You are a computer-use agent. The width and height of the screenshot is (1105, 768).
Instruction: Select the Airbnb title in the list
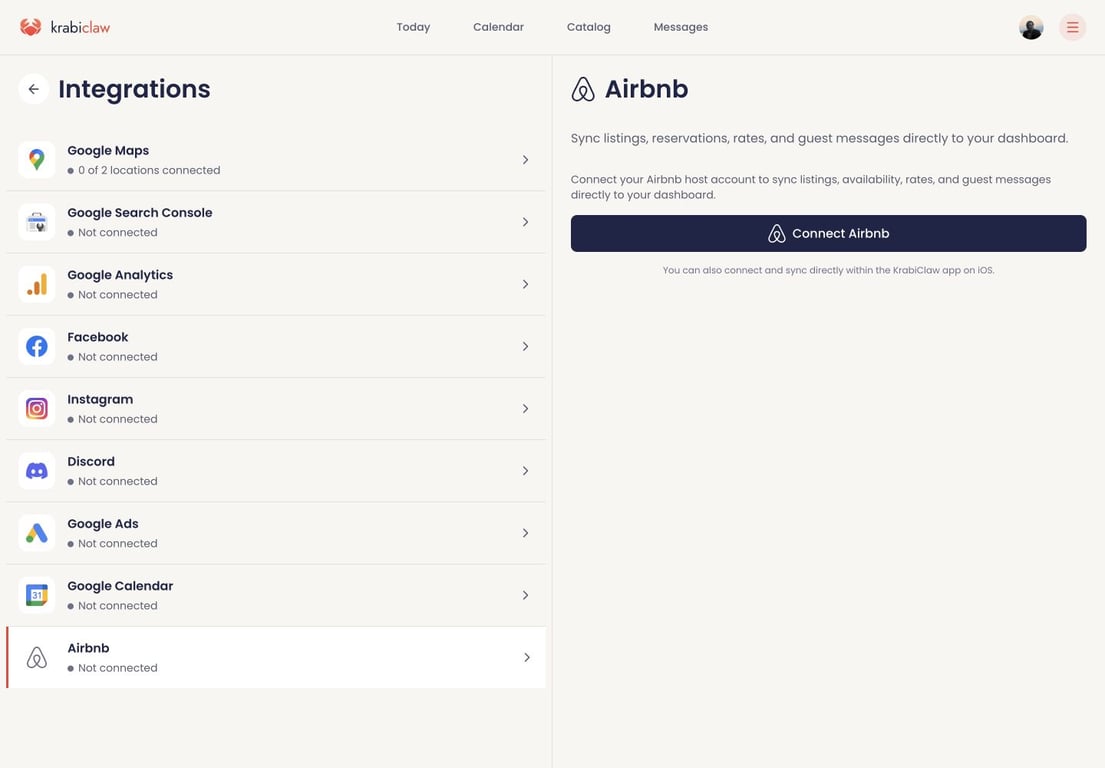coord(88,648)
